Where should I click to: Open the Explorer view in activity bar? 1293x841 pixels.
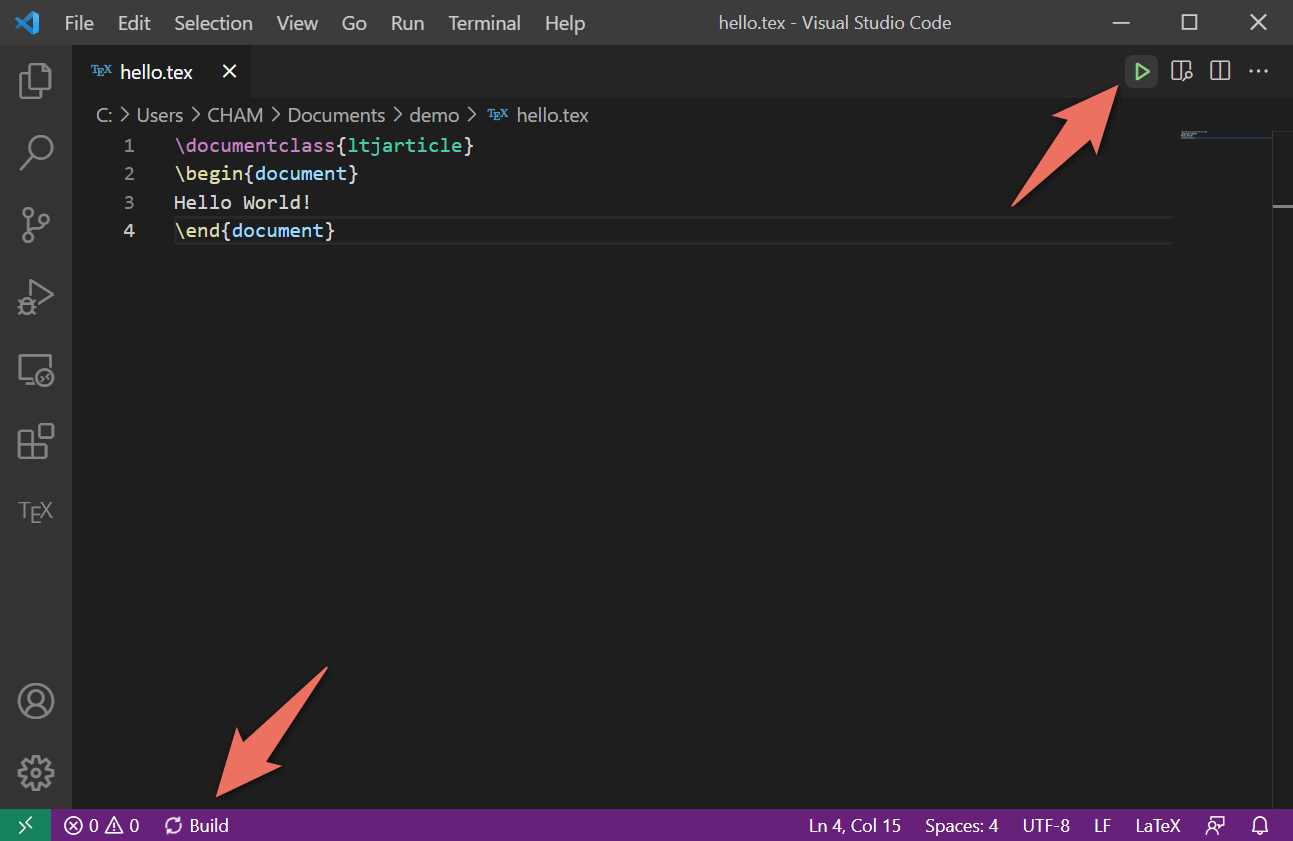(x=36, y=81)
